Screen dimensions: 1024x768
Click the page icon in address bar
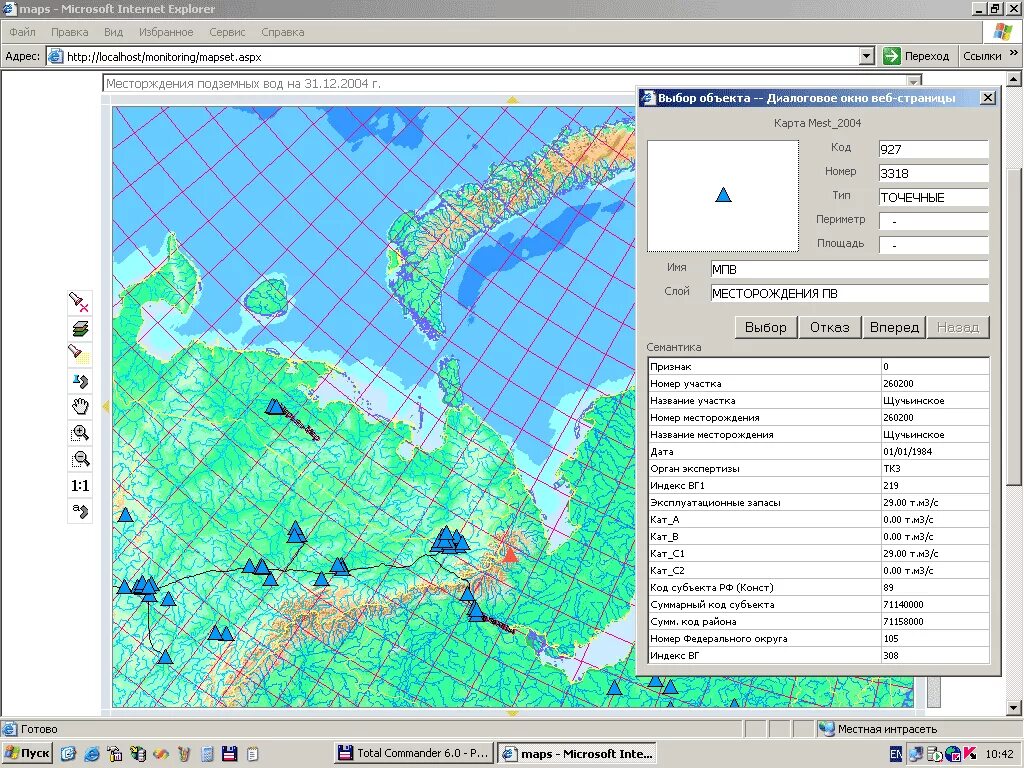click(x=56, y=57)
